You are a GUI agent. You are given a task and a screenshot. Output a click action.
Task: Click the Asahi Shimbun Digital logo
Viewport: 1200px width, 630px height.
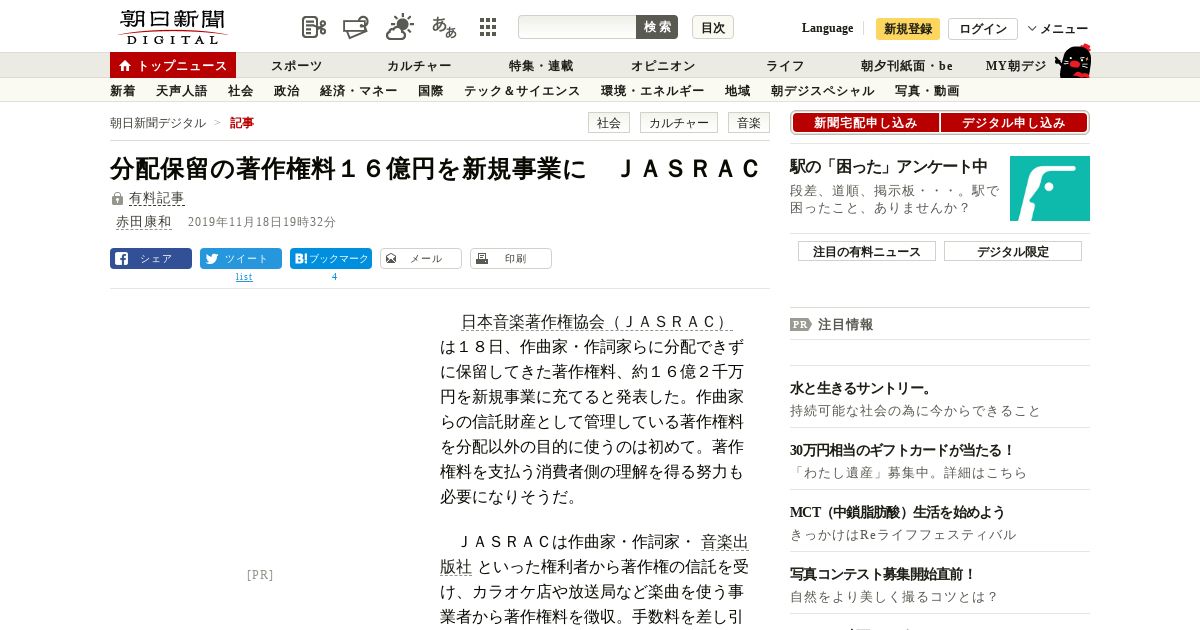[x=172, y=27]
